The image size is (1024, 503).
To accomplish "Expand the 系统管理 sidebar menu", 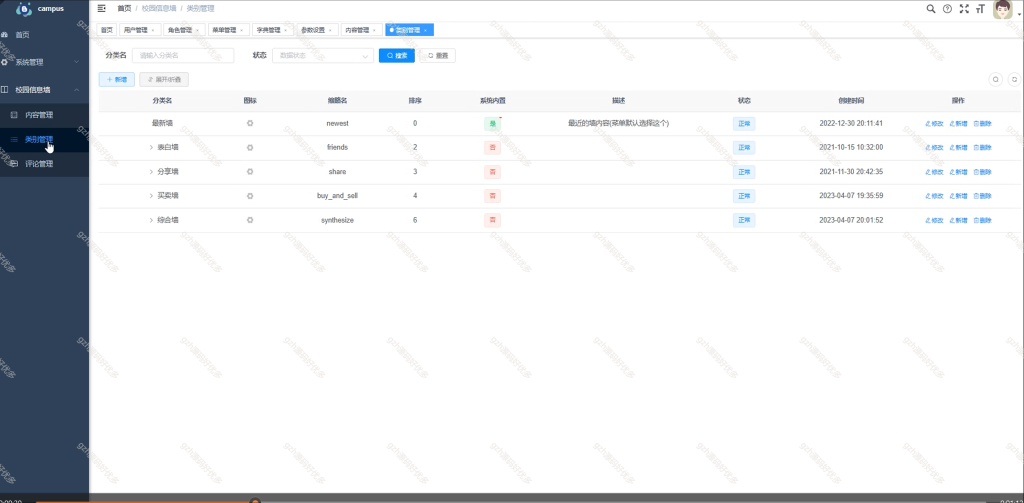I will (44, 62).
